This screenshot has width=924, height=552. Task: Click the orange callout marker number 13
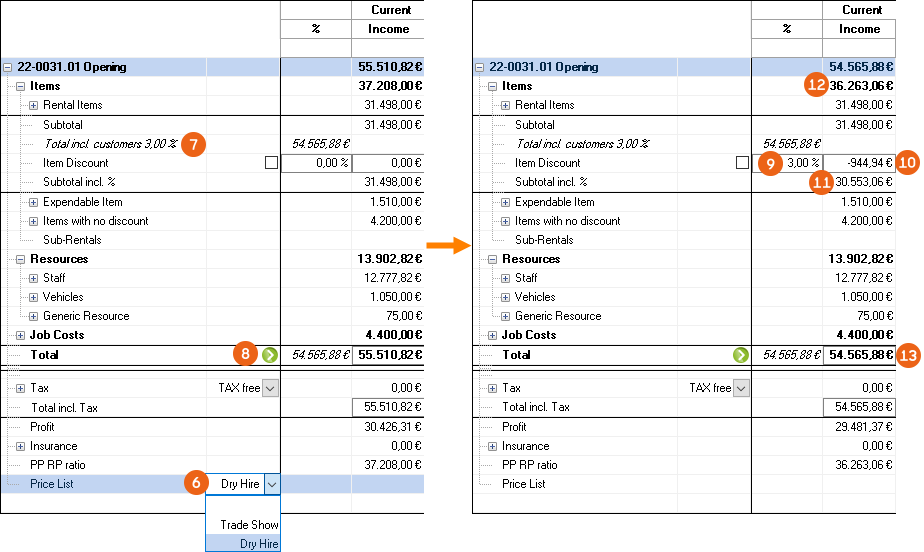point(909,355)
